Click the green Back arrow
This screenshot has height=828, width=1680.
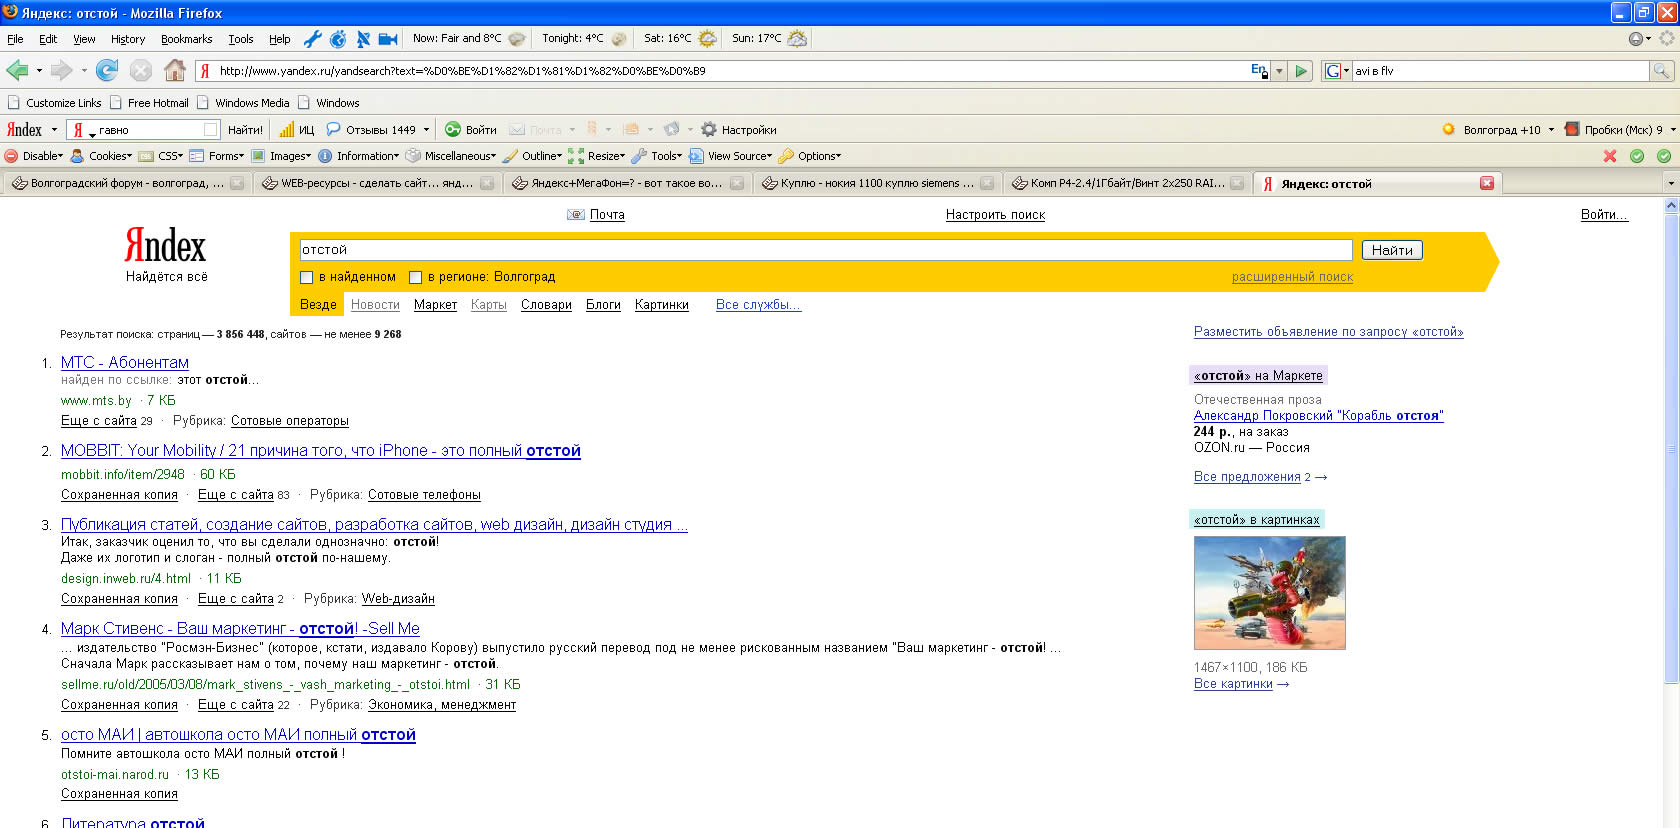17,70
